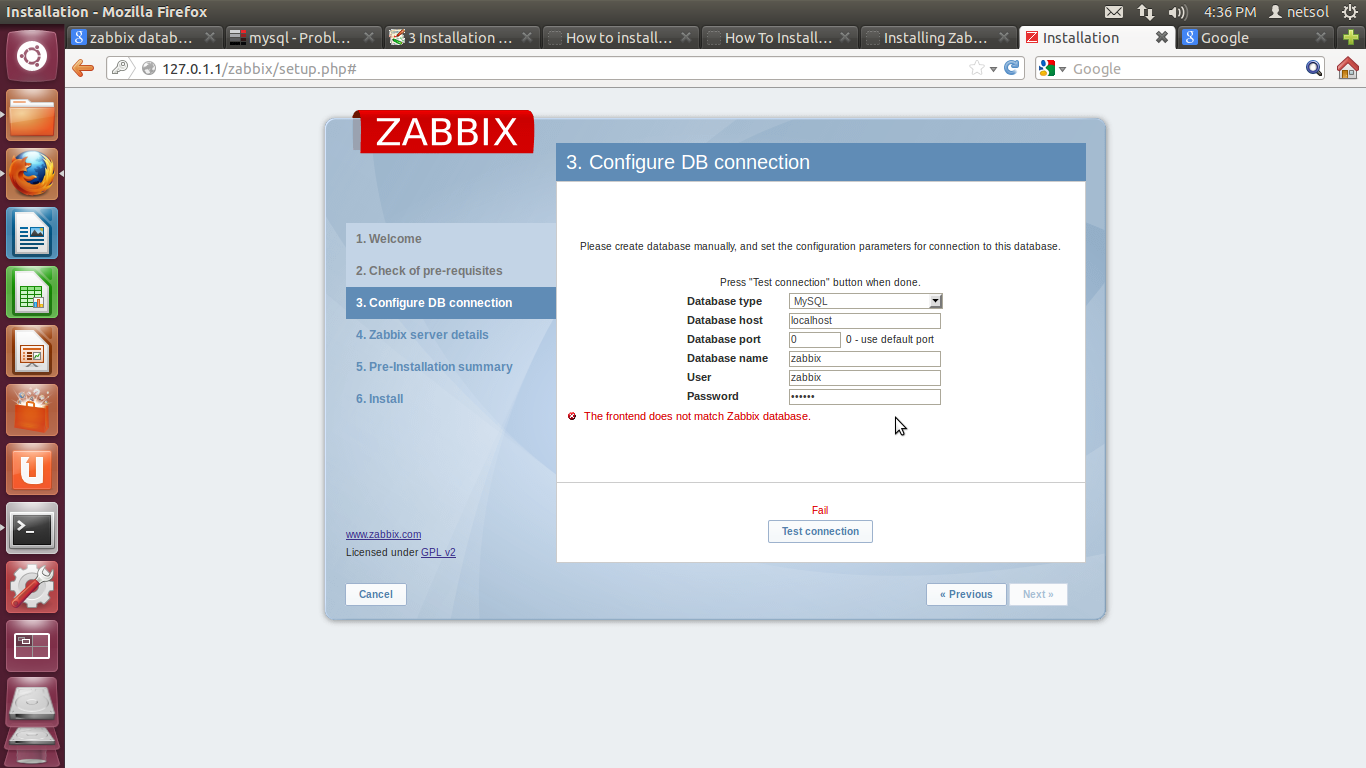
Task: Reload the page with refresh icon
Action: 1012,68
